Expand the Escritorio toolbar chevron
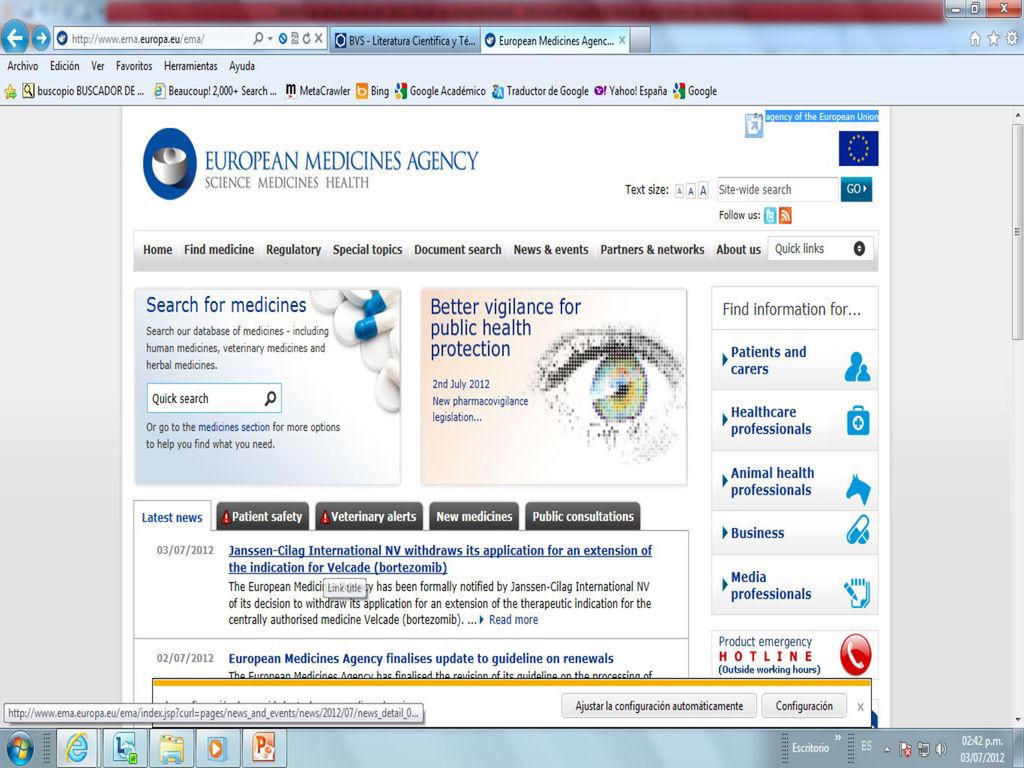 click(x=838, y=738)
